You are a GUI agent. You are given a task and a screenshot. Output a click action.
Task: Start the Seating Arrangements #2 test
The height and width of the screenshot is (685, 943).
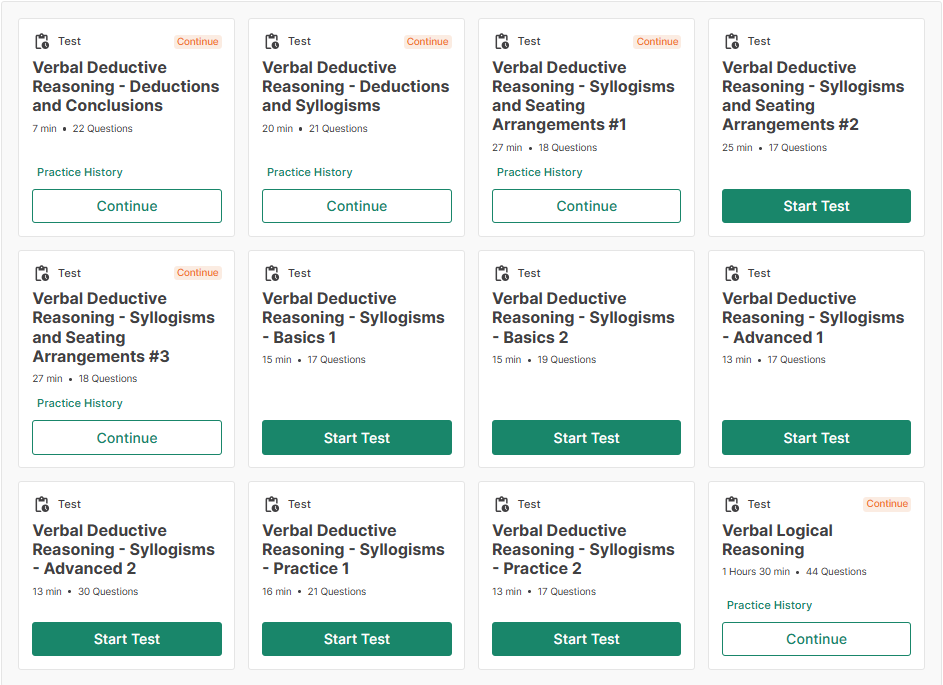coord(816,206)
